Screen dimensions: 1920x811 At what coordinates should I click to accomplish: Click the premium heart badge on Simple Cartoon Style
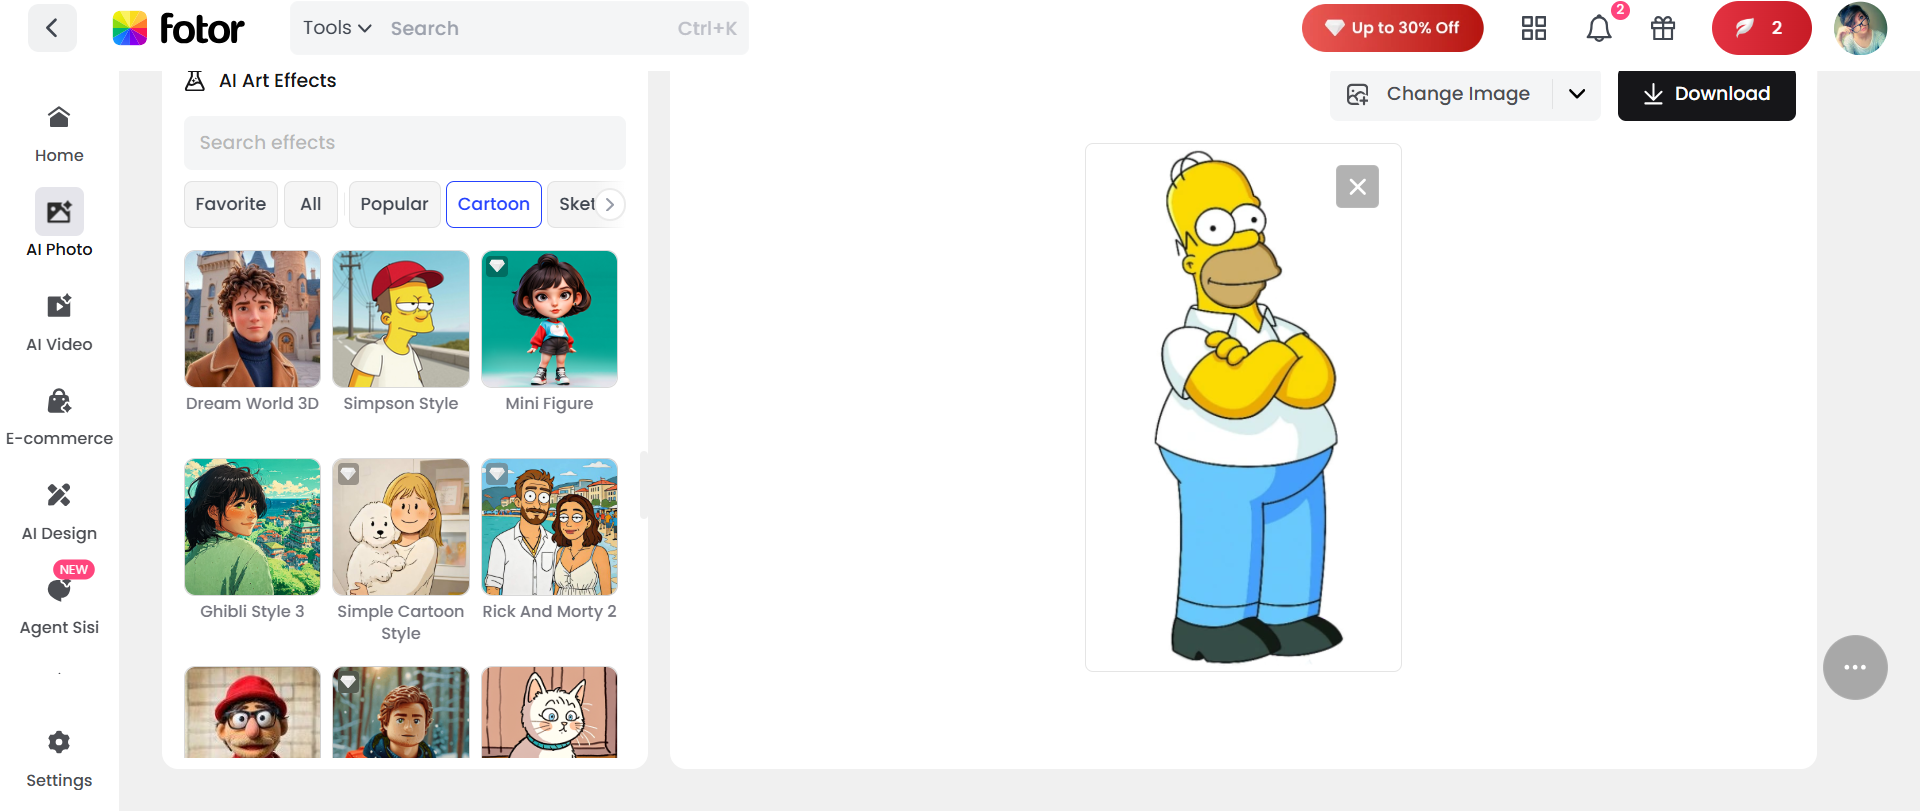click(x=348, y=474)
